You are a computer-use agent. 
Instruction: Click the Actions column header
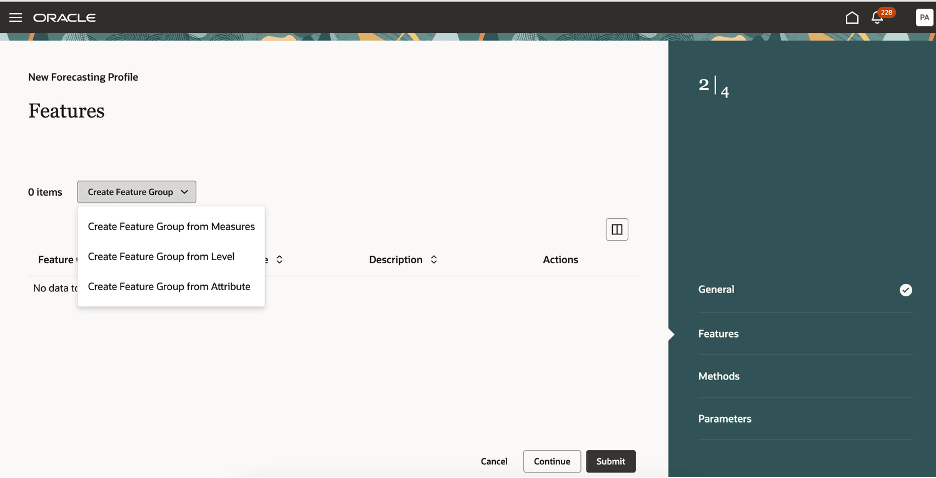click(561, 260)
